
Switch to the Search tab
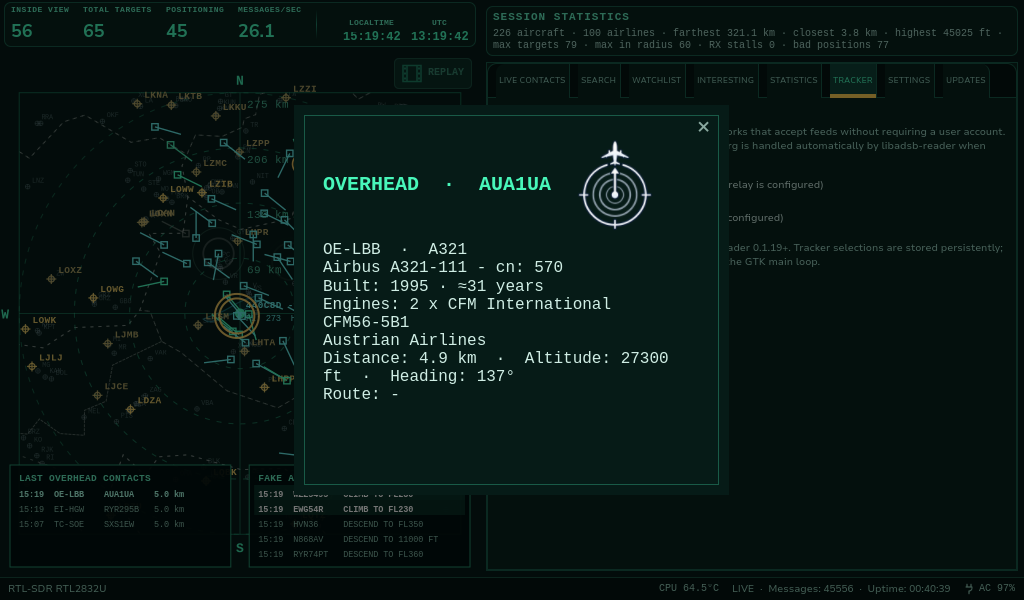598,80
